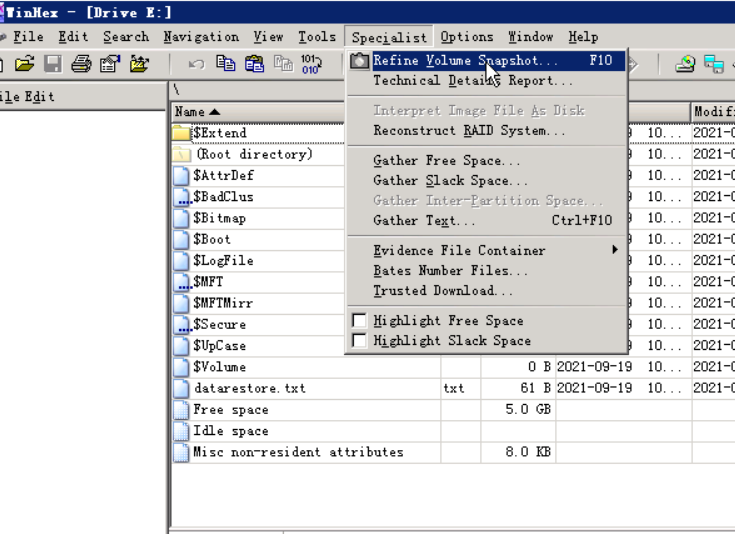Click the Open folder toolbar icon

25,64
